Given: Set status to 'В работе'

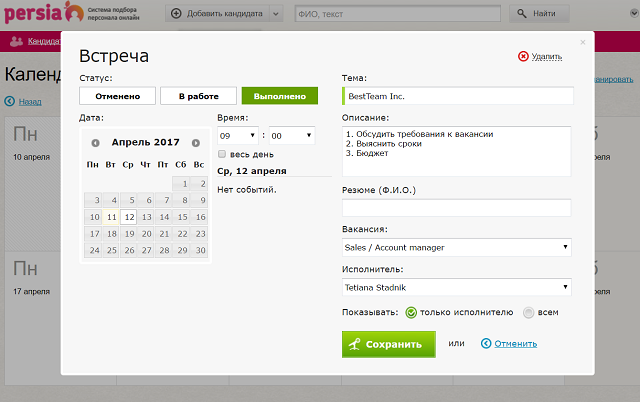Looking at the screenshot, I should click(198, 96).
